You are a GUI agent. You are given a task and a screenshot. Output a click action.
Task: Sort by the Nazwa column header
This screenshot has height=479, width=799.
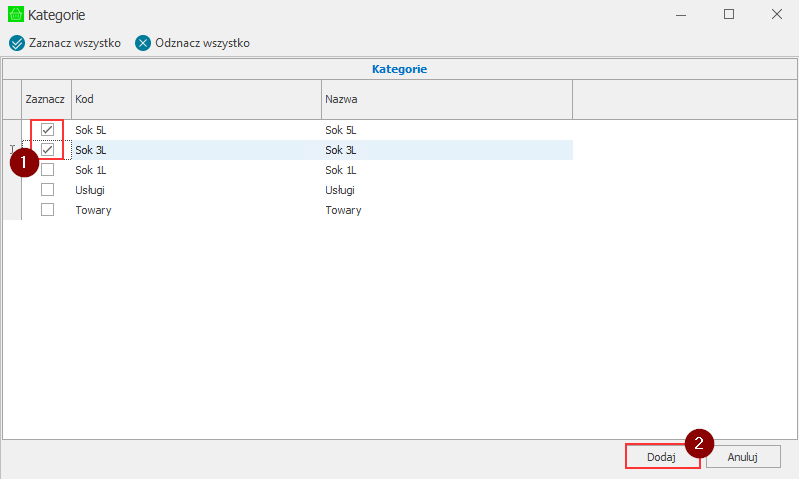[446, 100]
